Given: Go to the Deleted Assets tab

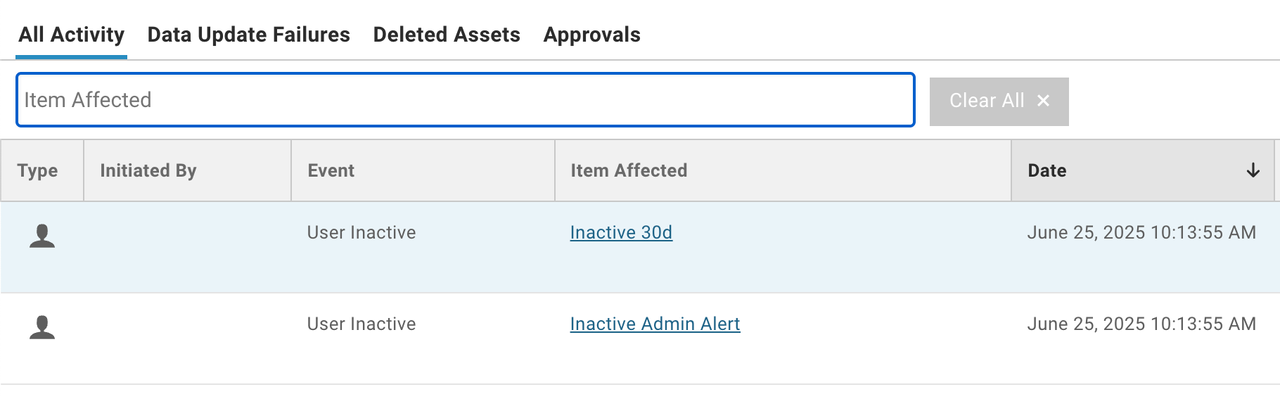Looking at the screenshot, I should (446, 35).
